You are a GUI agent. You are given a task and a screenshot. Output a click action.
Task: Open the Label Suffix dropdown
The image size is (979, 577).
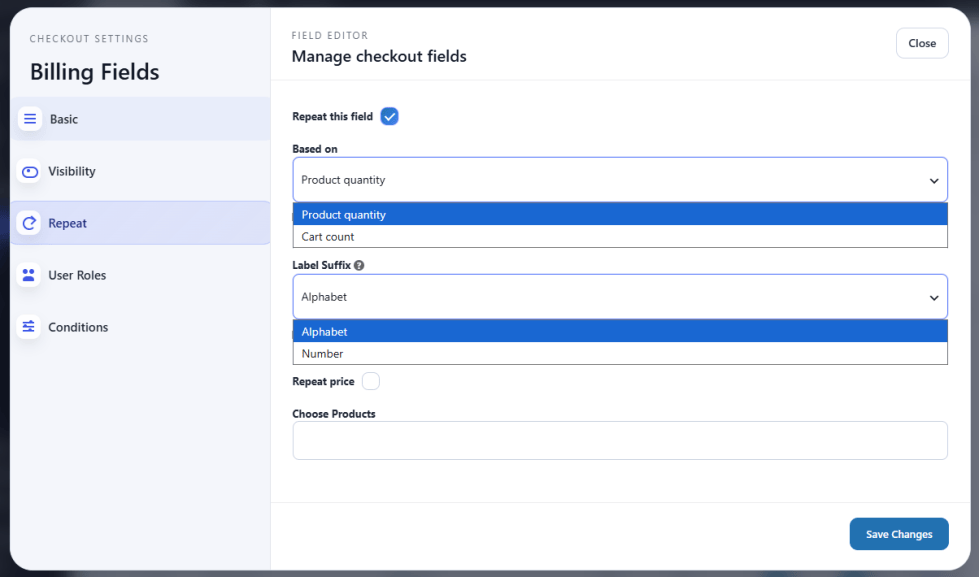(x=620, y=297)
